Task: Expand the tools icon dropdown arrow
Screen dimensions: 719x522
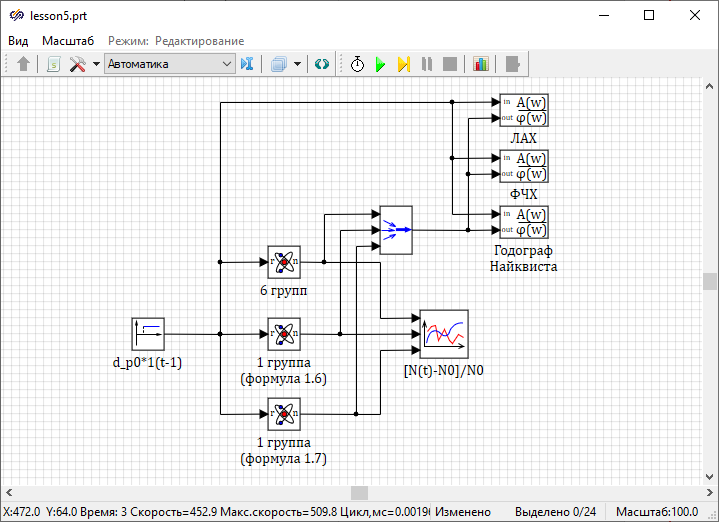Action: tap(96, 64)
